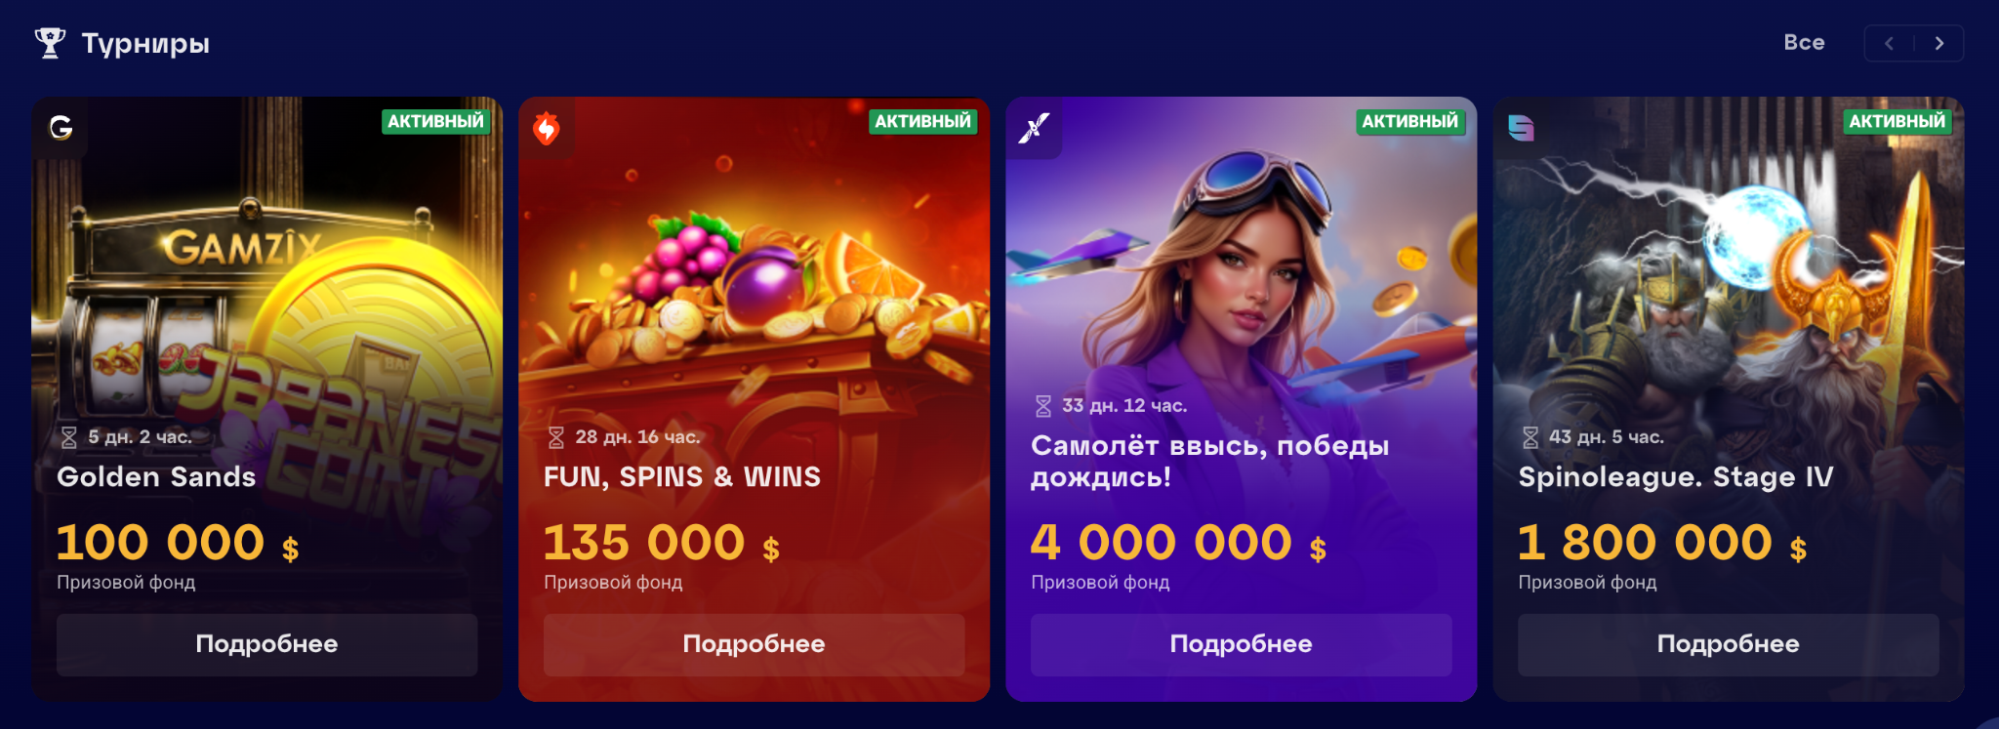Image resolution: width=1999 pixels, height=730 pixels.
Task: Click the red flame provider icon
Action: [546, 128]
